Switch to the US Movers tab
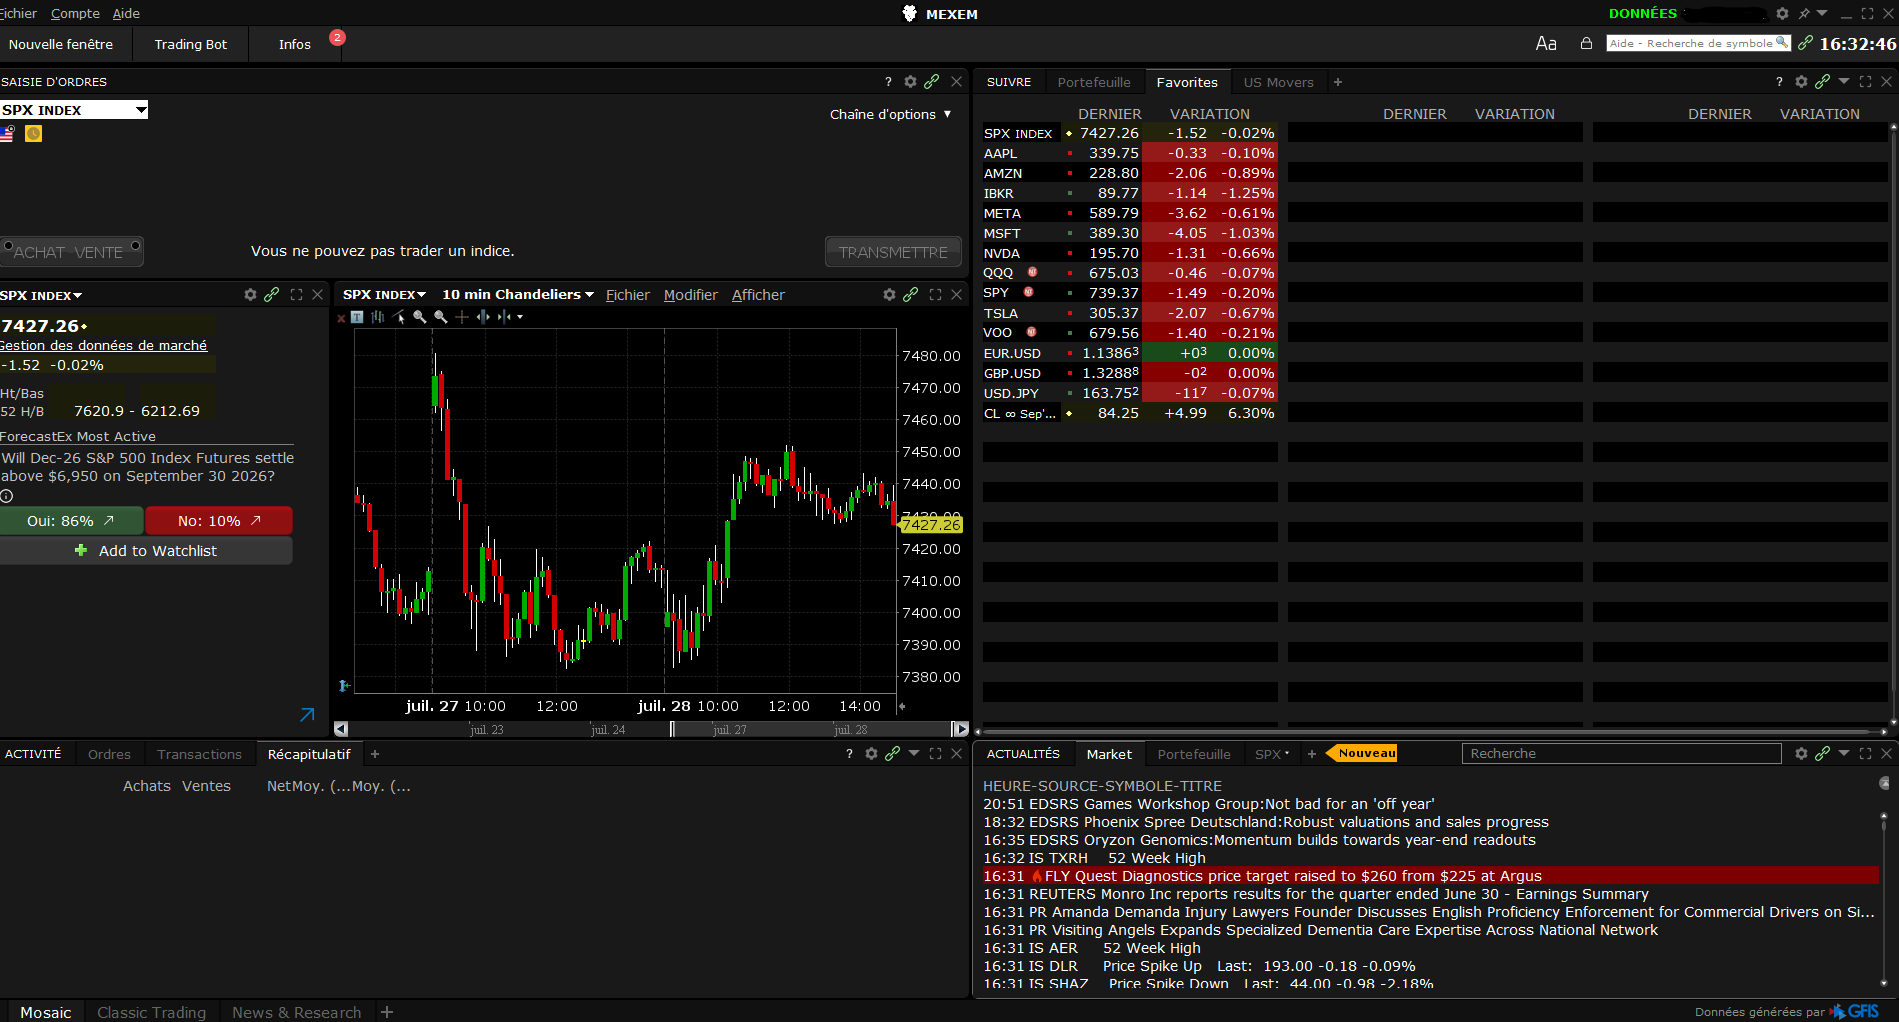This screenshot has height=1022, width=1899. (1278, 82)
